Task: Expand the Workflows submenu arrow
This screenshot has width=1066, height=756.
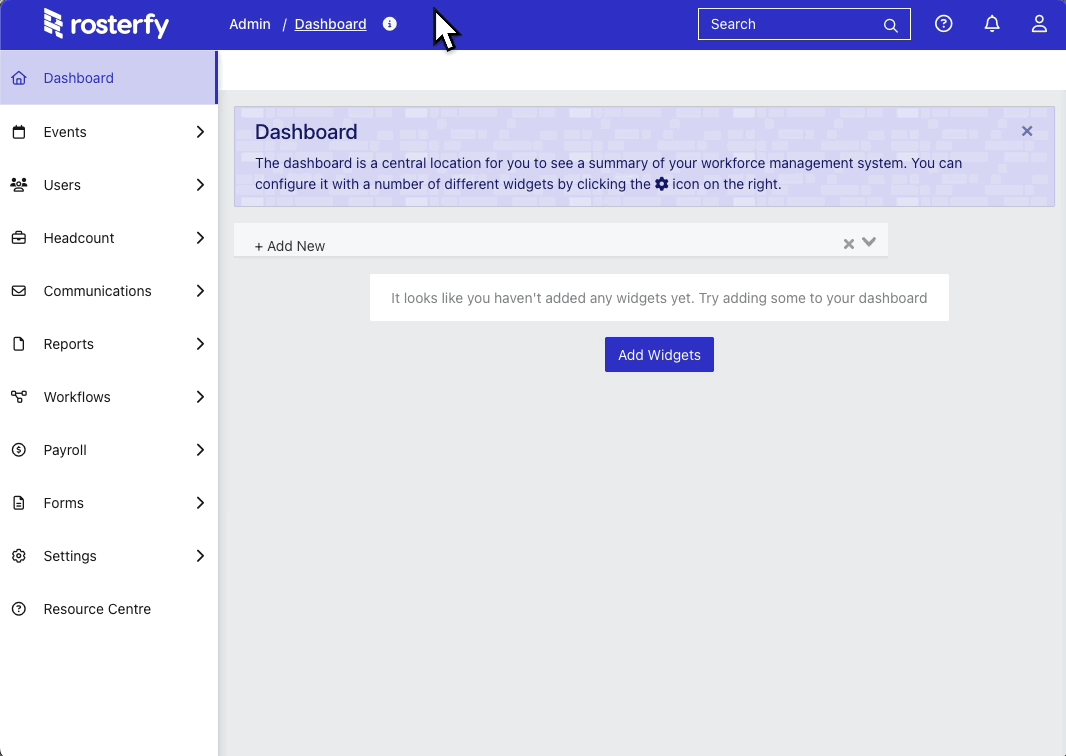Action: (x=200, y=397)
